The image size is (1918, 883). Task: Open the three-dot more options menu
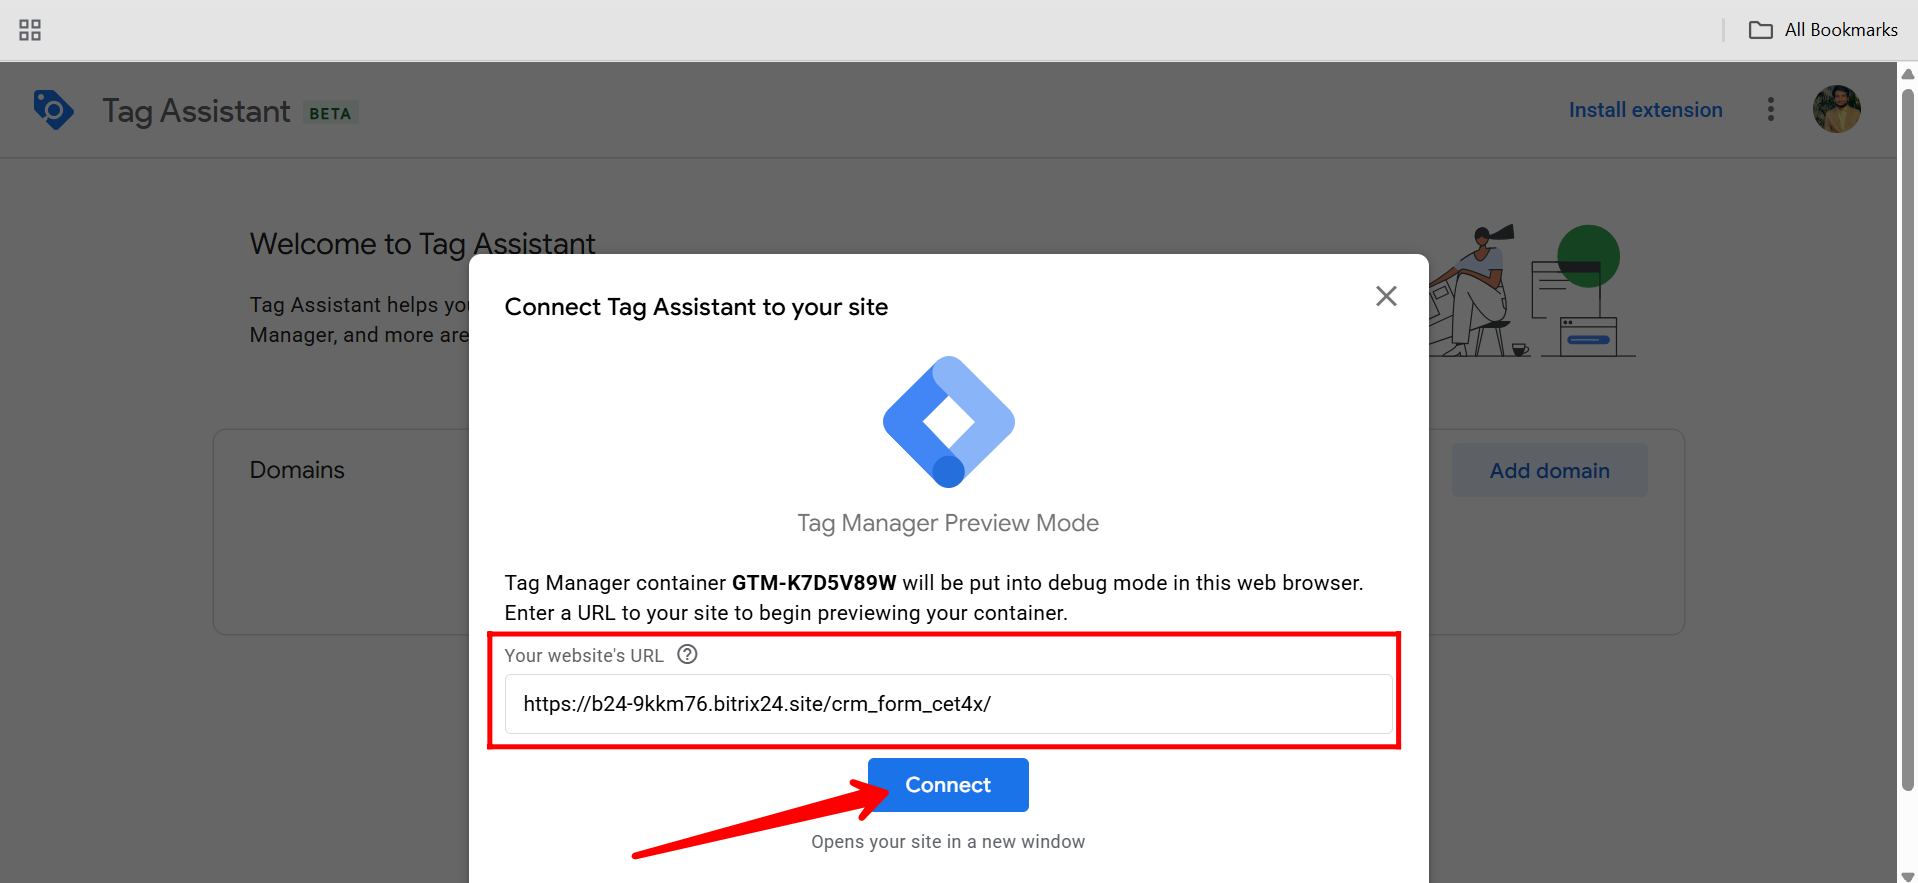tap(1771, 109)
